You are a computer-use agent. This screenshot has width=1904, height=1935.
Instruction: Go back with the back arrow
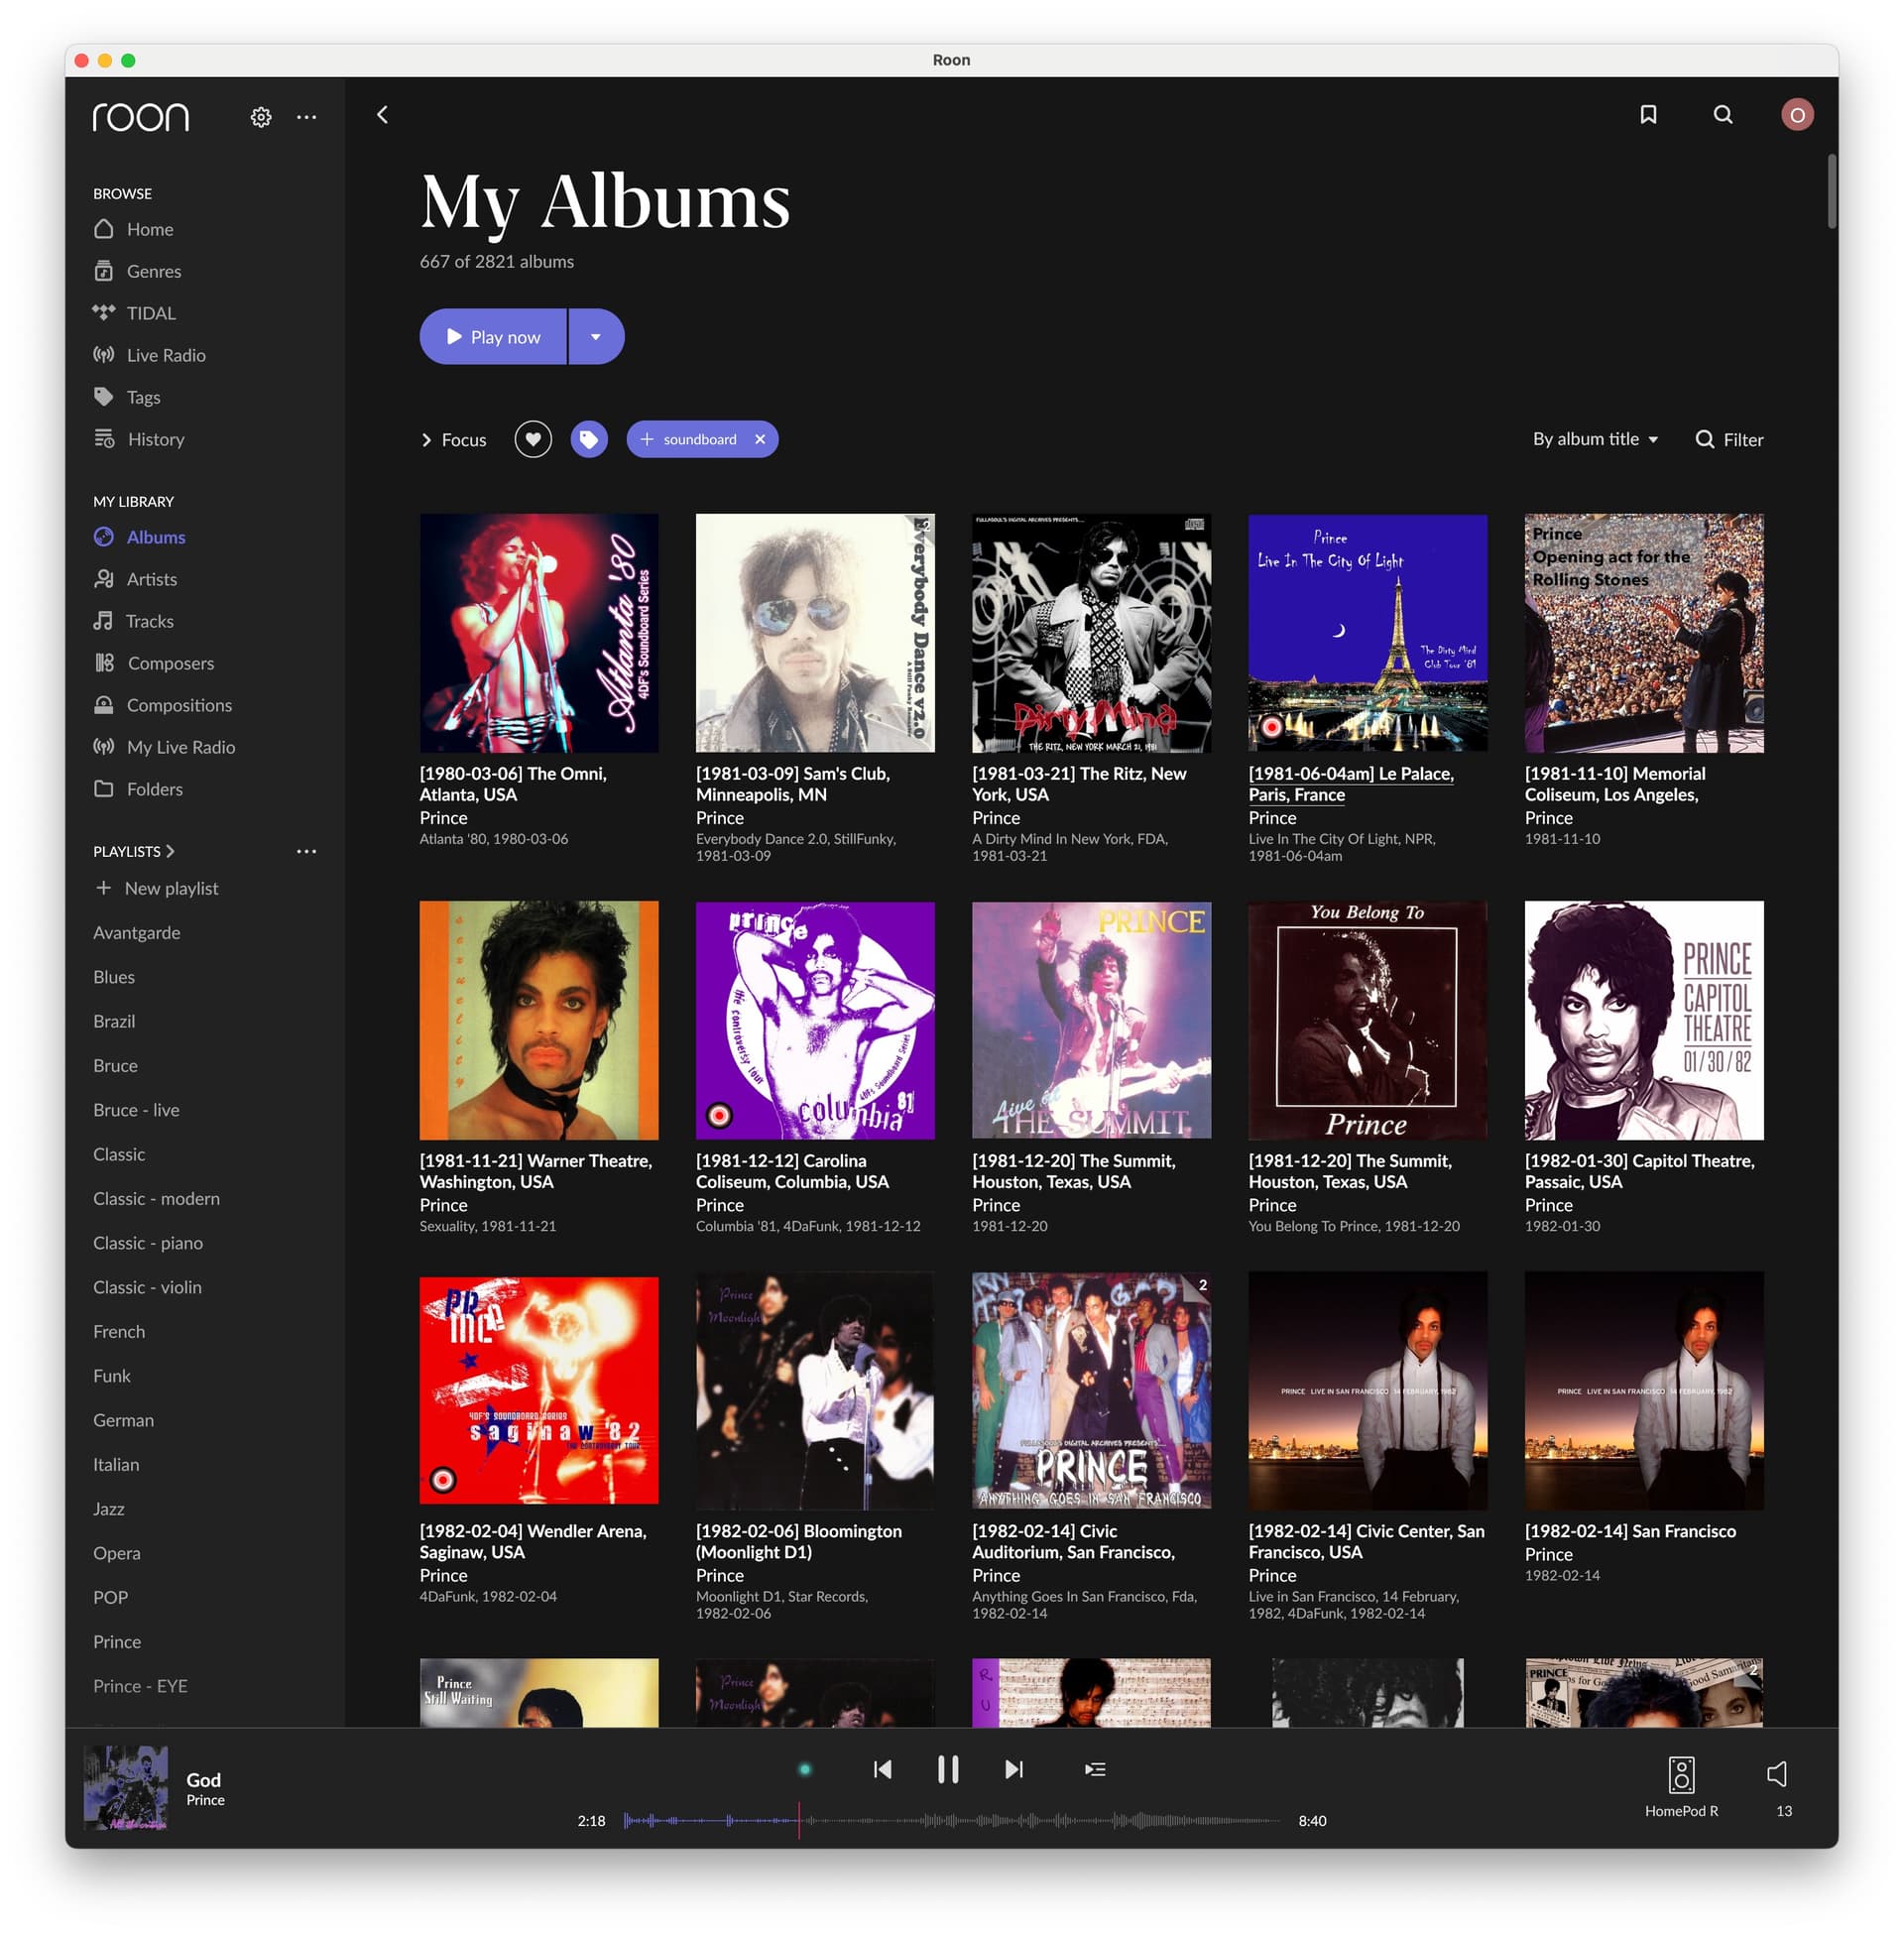coord(382,115)
